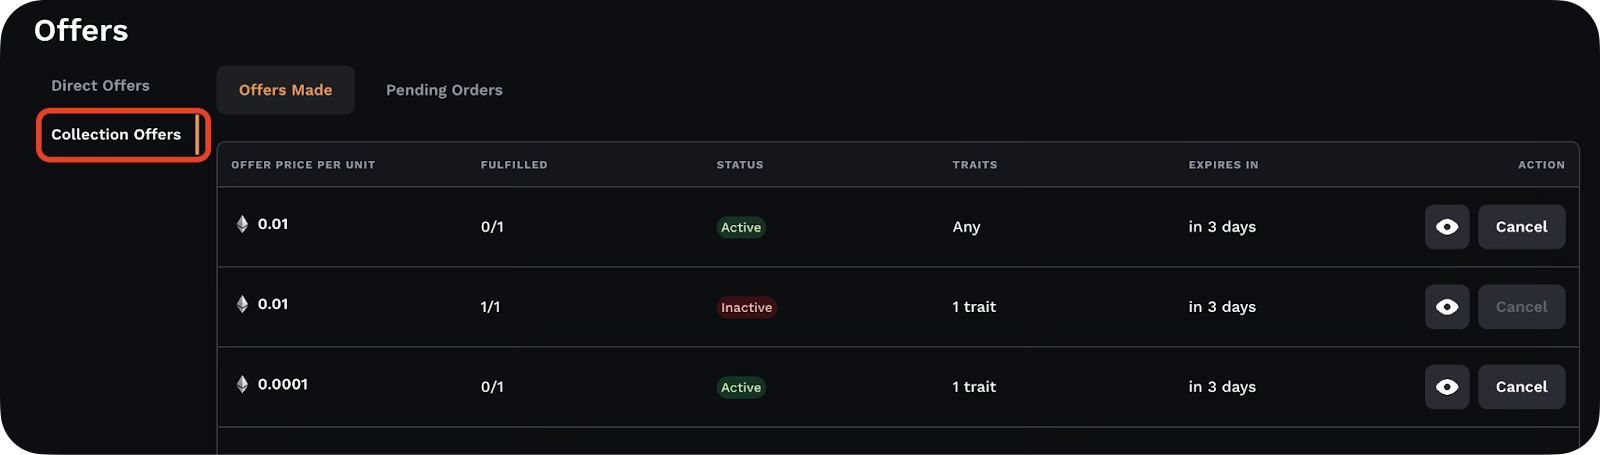Click the Expires In column header
1600x455 pixels.
click(1223, 165)
